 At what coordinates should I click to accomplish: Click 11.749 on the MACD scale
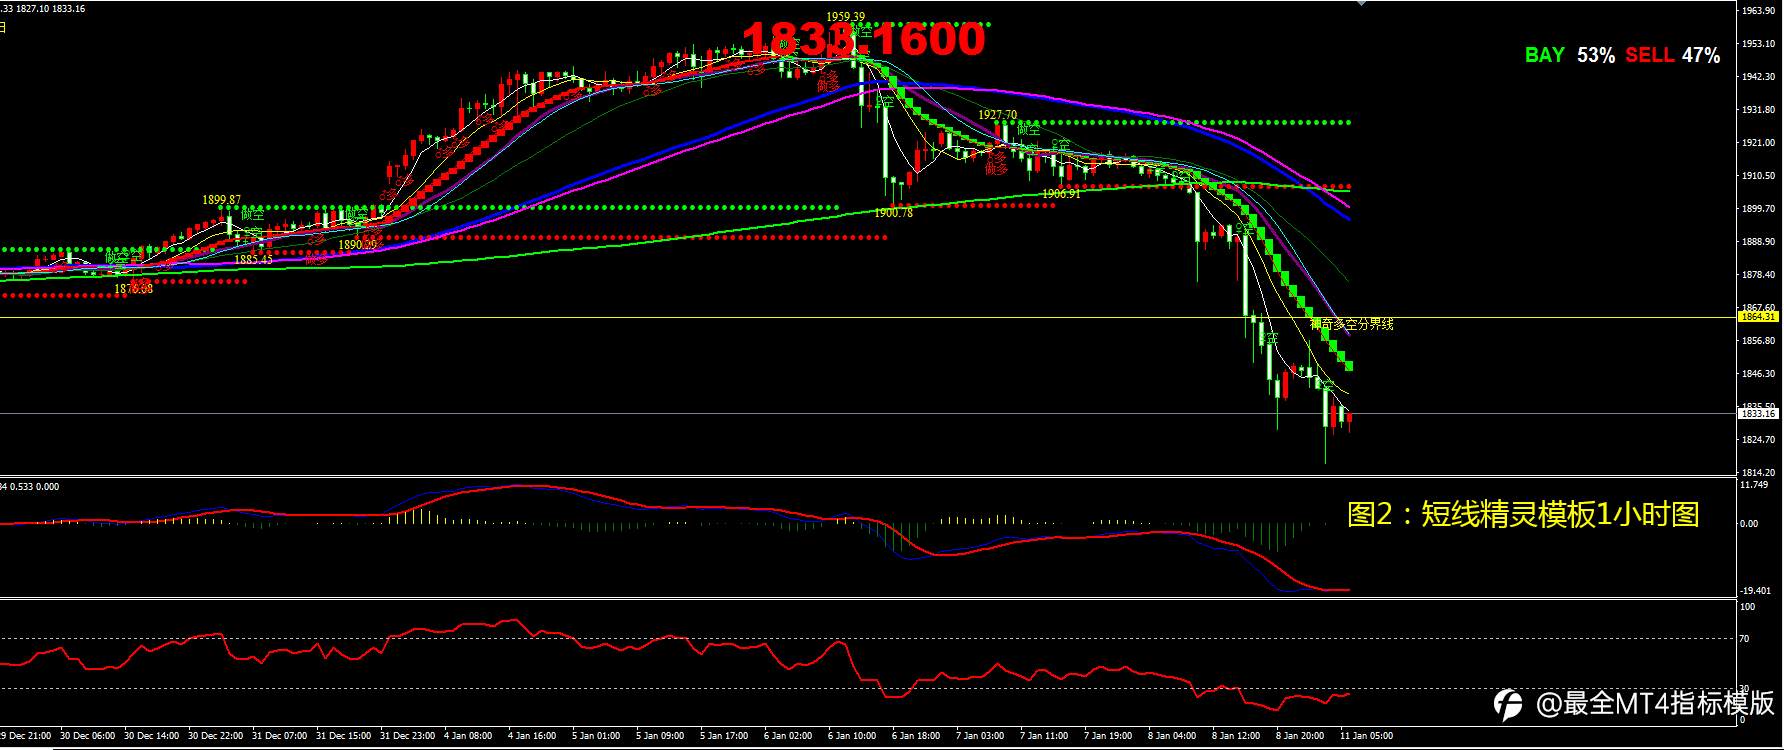pos(1755,485)
